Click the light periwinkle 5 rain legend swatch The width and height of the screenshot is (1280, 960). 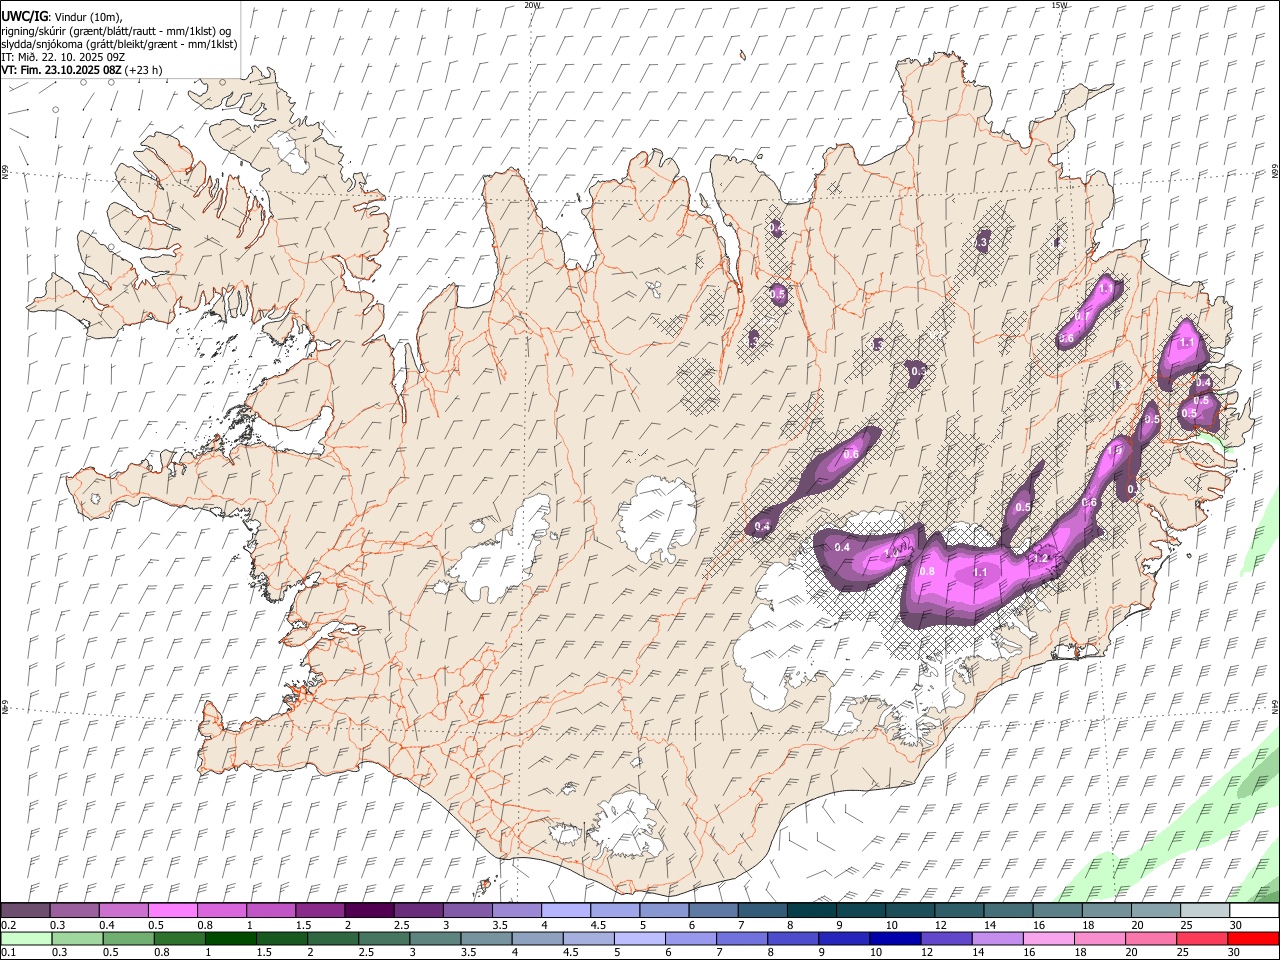(x=639, y=939)
